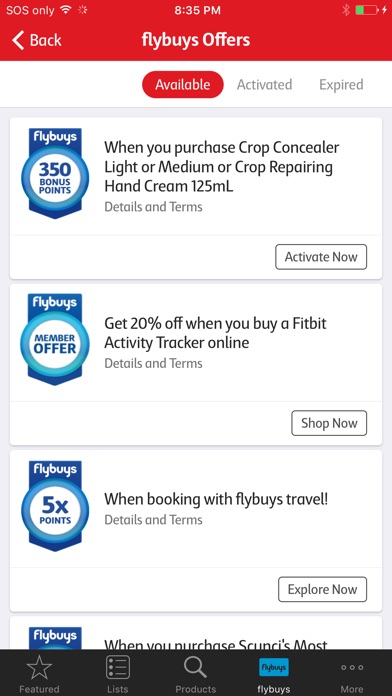Click Explore Now for flybuys travel
Image resolution: width=392 pixels, height=696 pixels.
322,589
